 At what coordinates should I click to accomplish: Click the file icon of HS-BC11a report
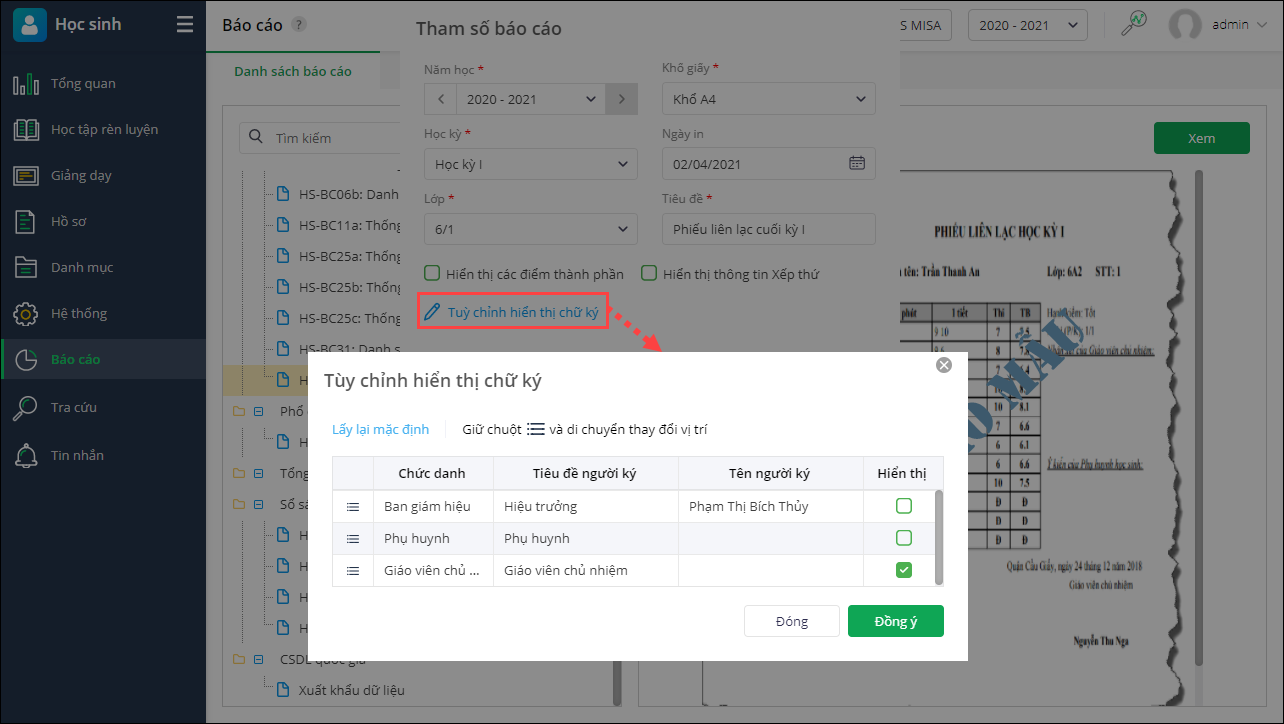[282, 226]
